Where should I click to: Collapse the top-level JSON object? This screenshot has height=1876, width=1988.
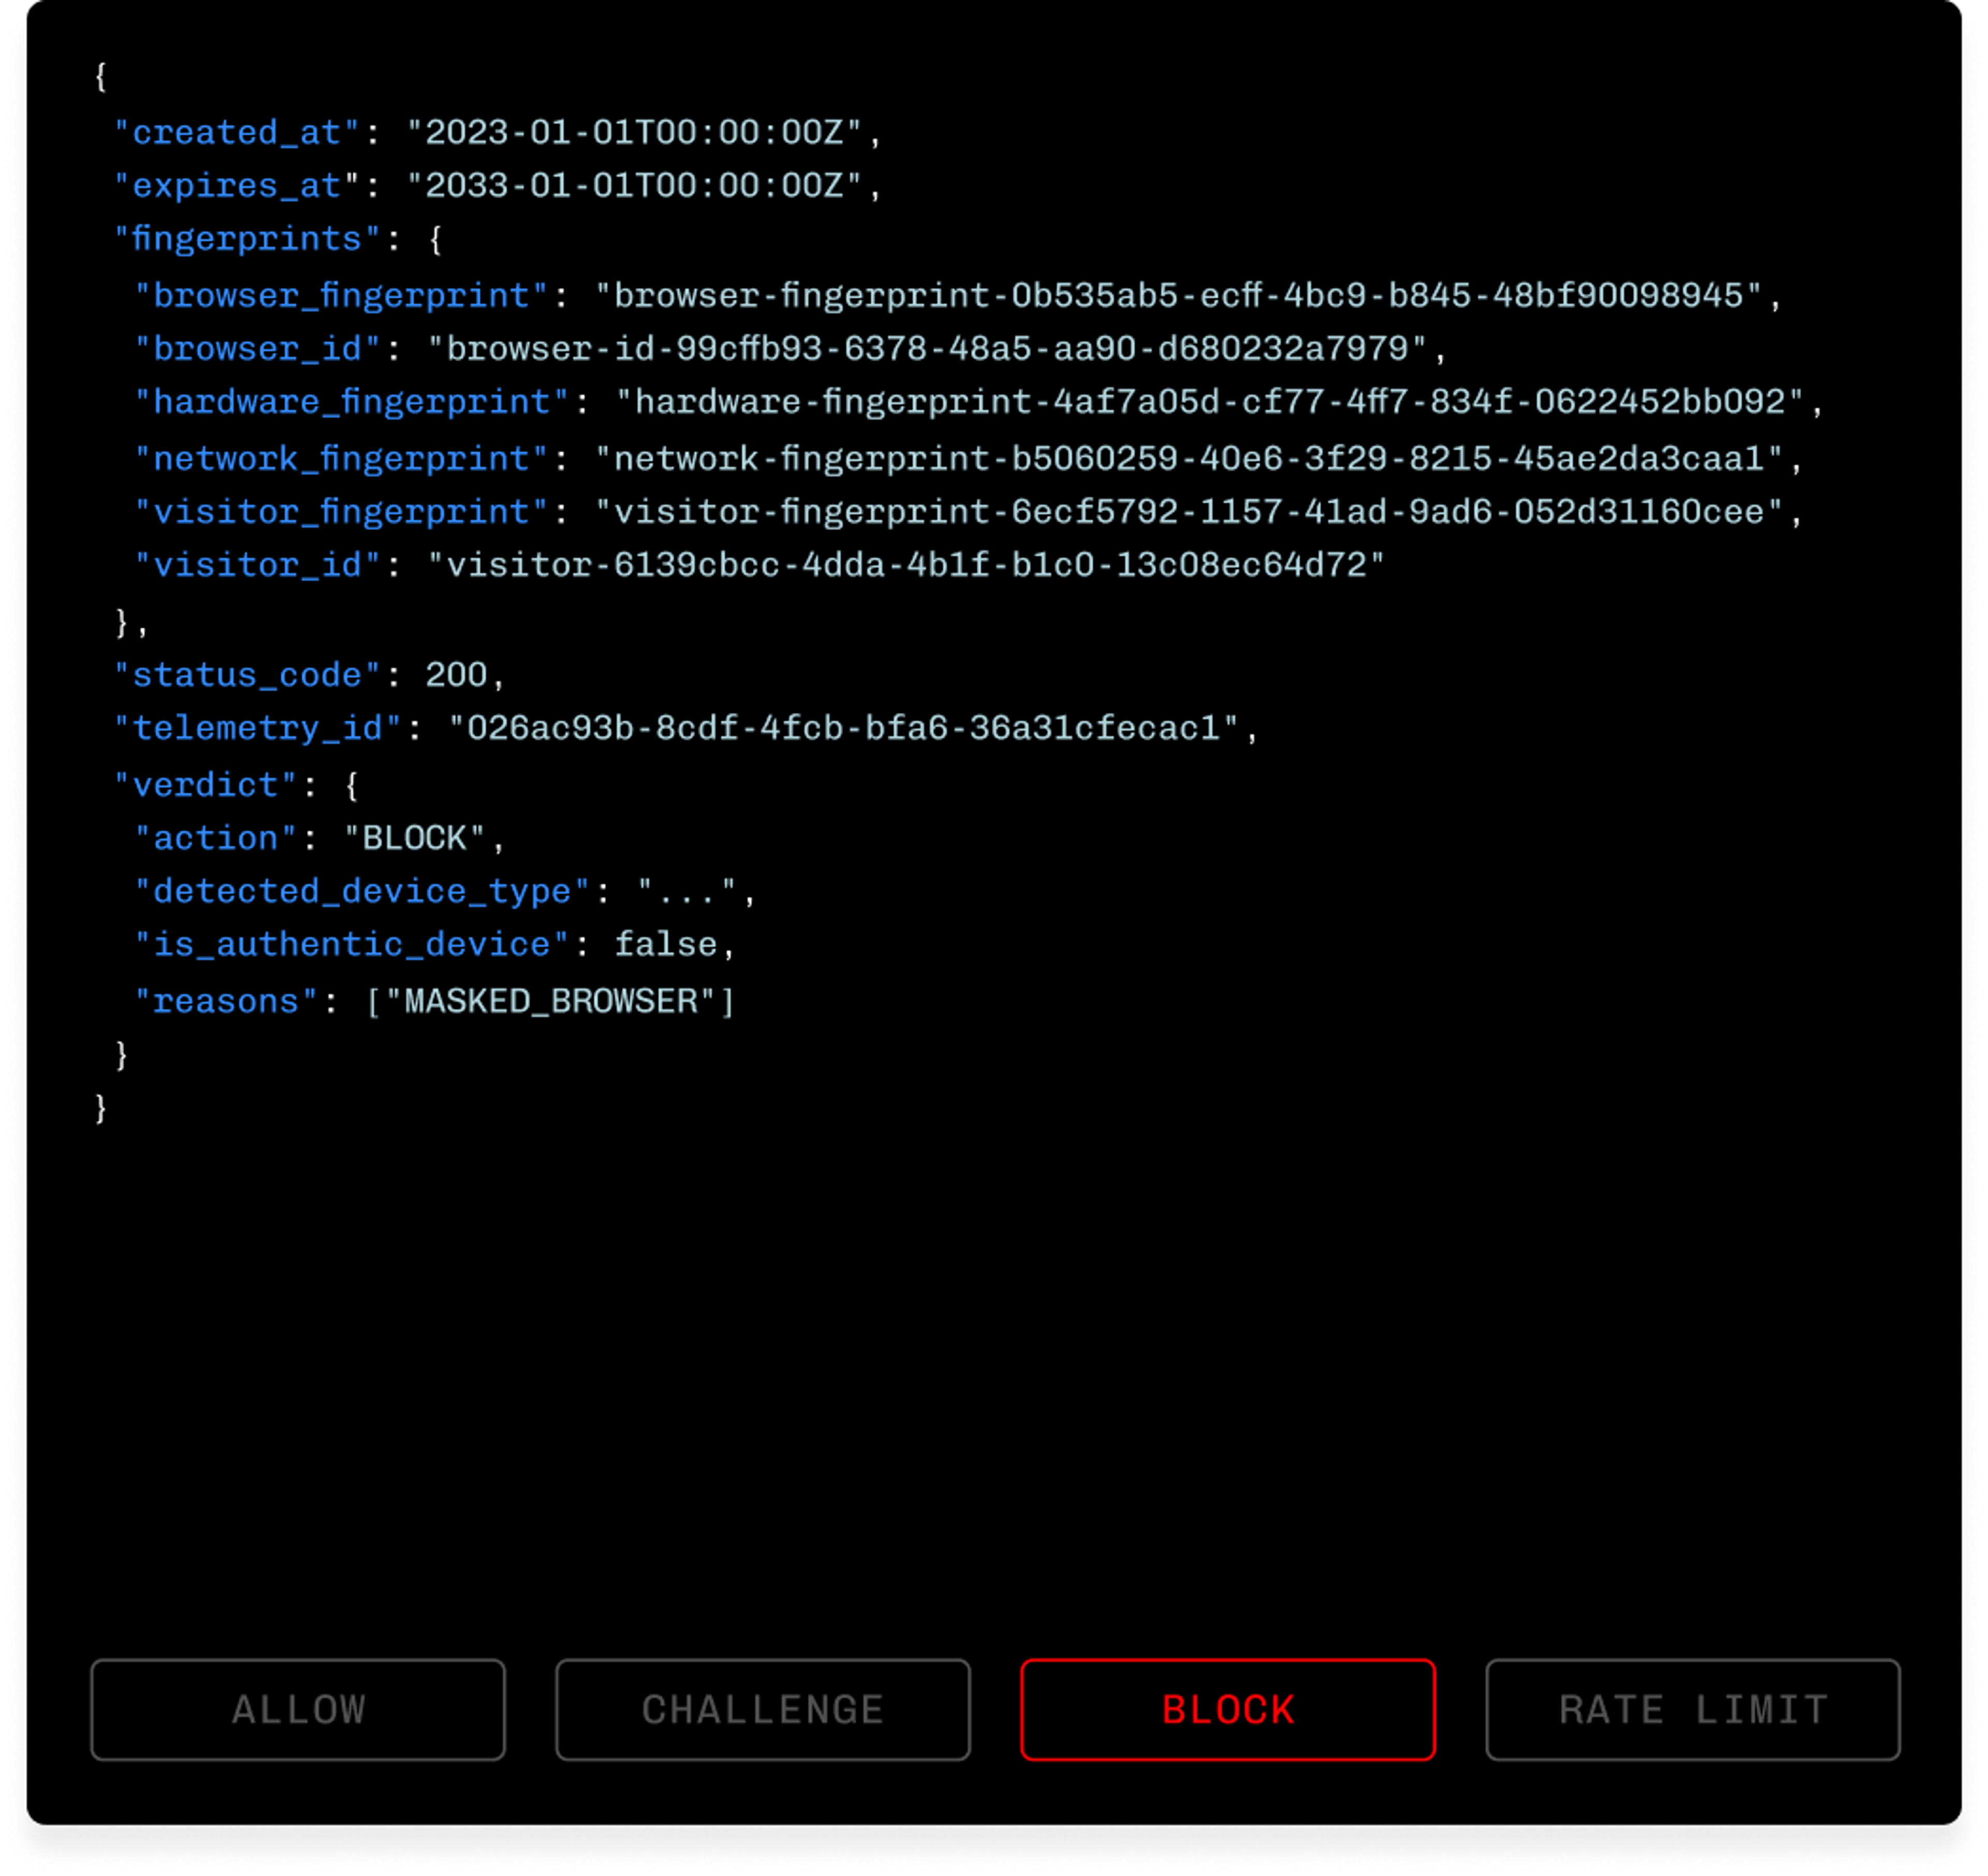pyautogui.click(x=100, y=74)
